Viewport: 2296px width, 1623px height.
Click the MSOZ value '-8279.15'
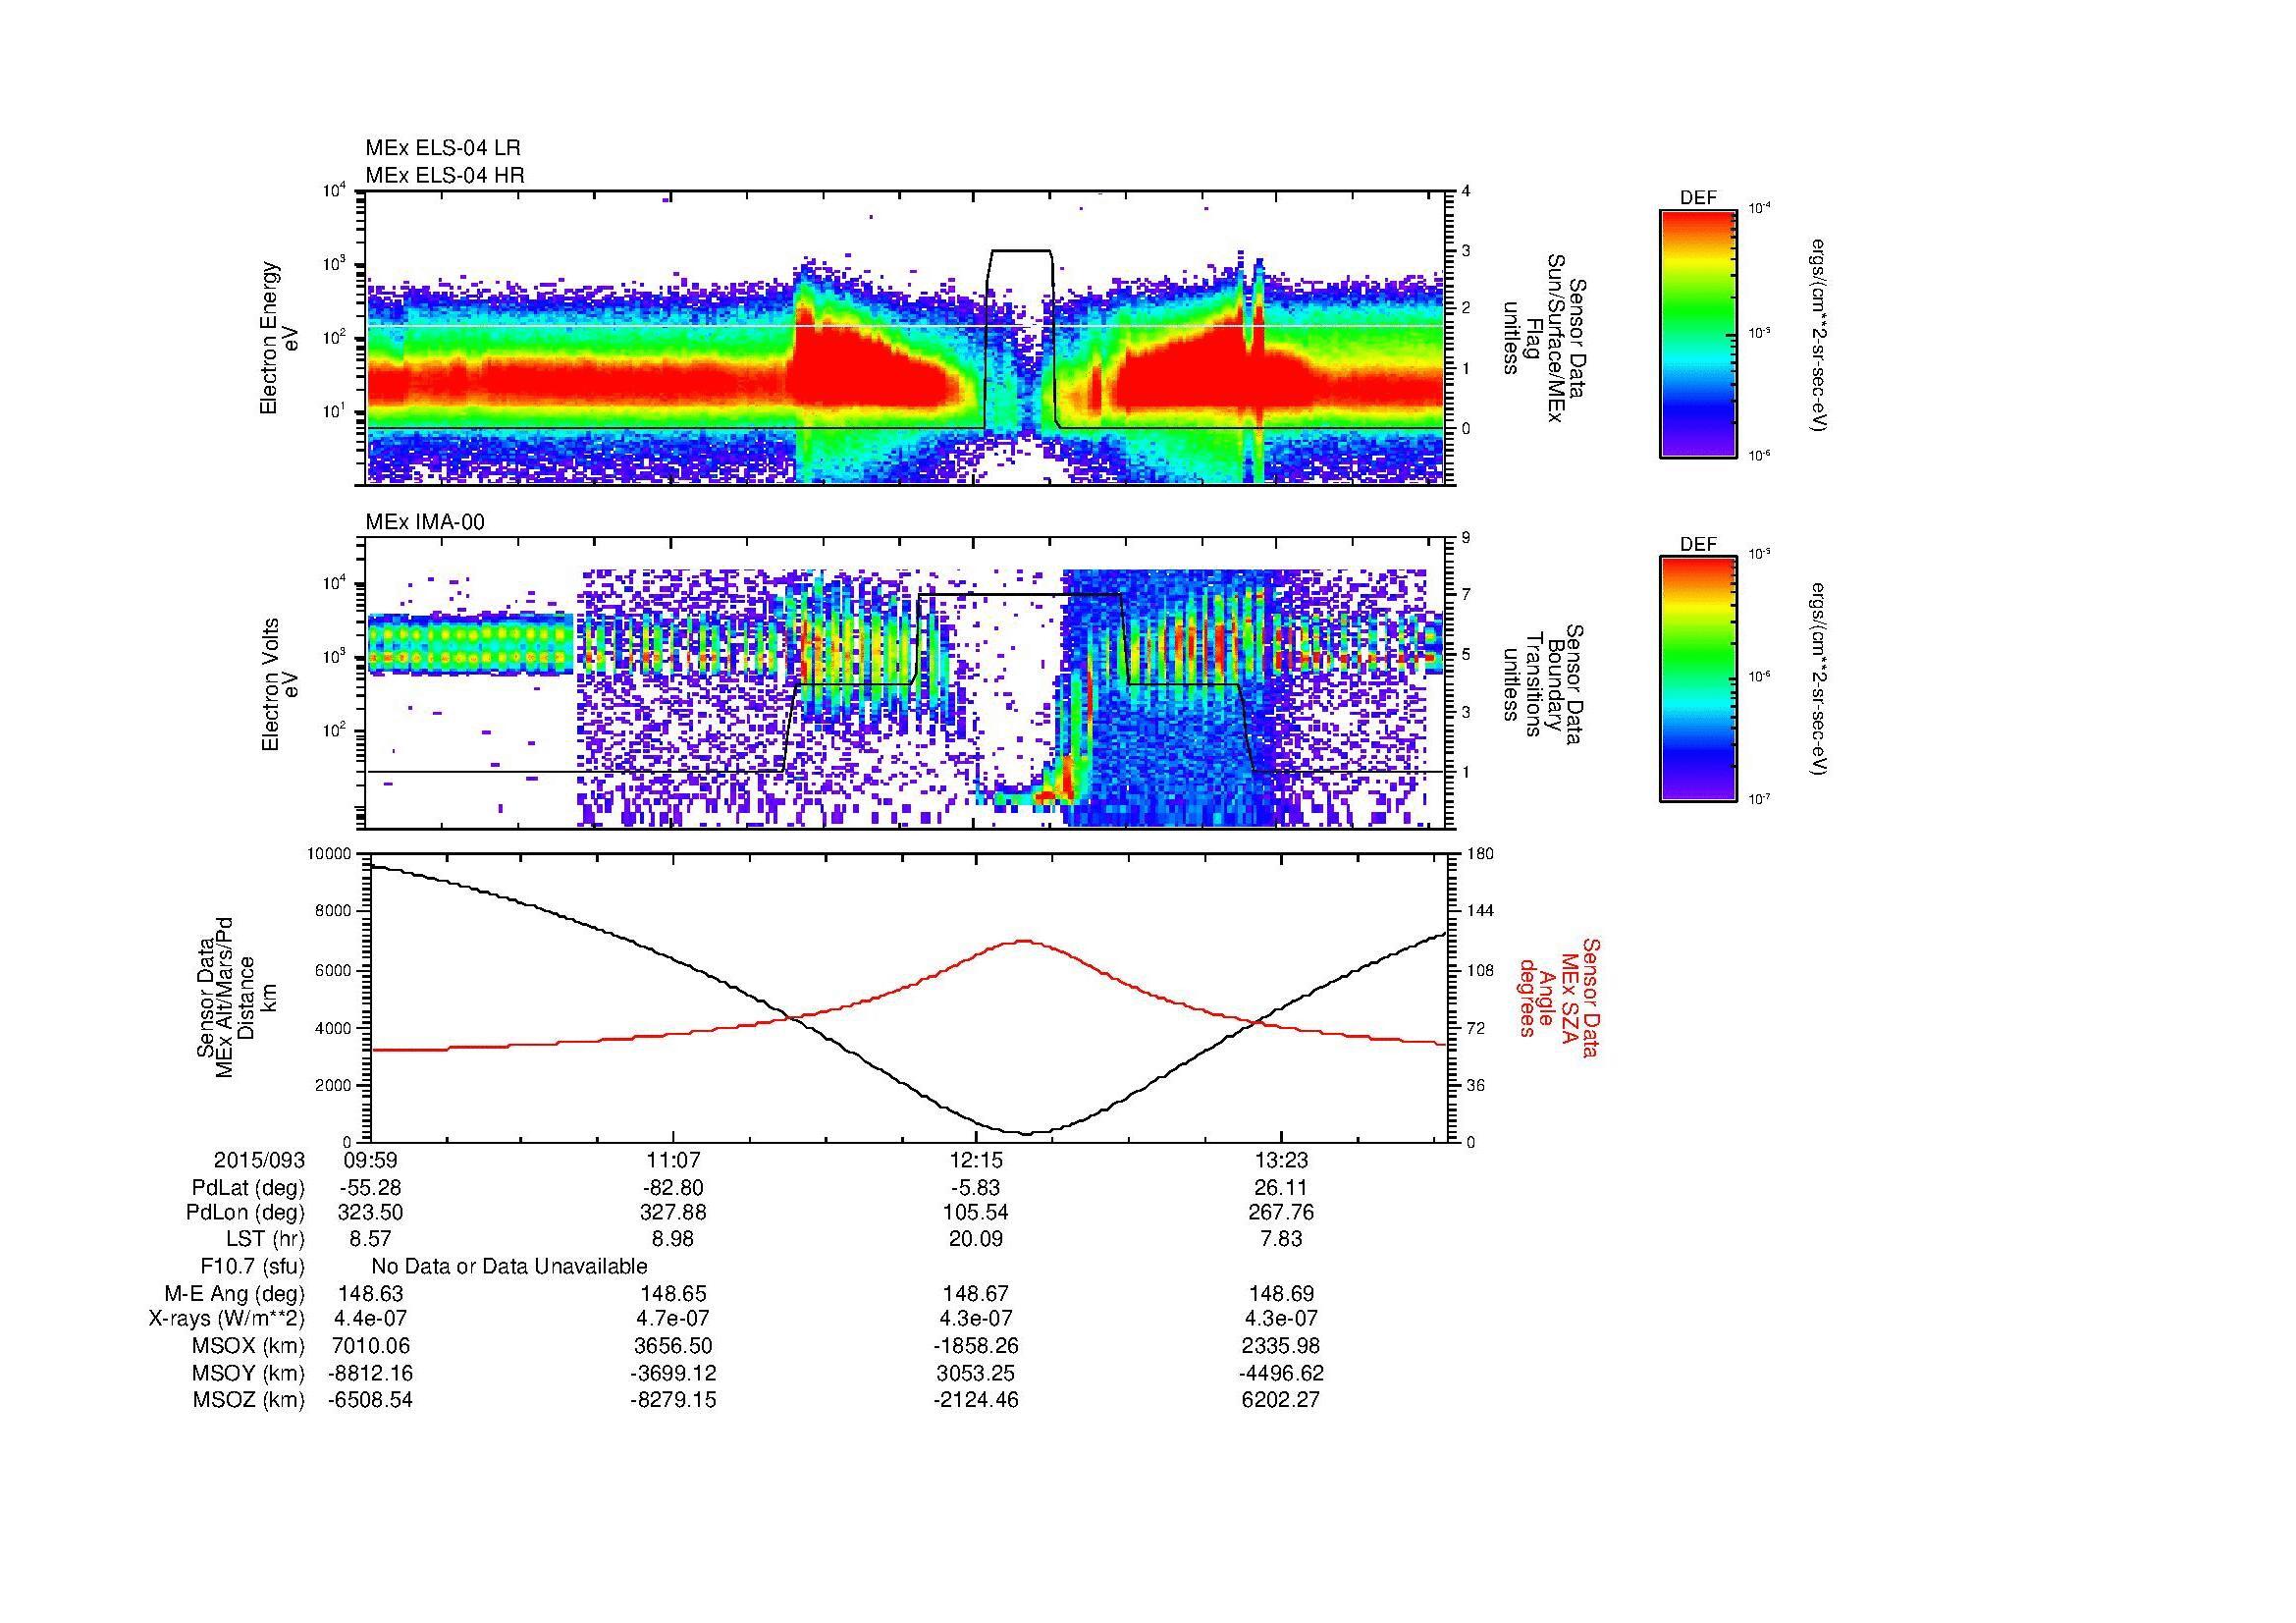[673, 1400]
